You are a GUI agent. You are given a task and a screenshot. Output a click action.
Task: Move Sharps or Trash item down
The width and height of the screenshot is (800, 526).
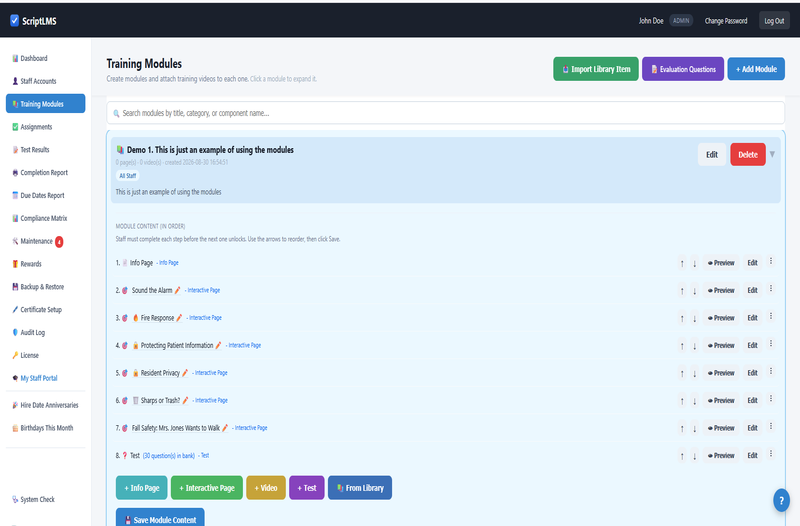694,401
